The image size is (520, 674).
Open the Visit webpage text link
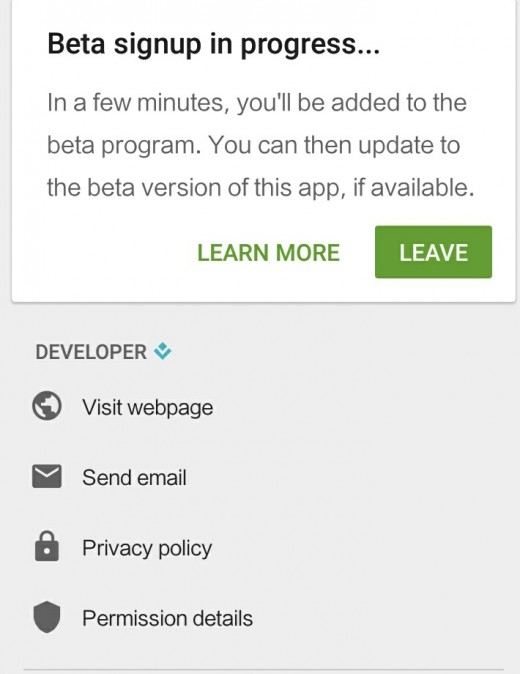147,407
